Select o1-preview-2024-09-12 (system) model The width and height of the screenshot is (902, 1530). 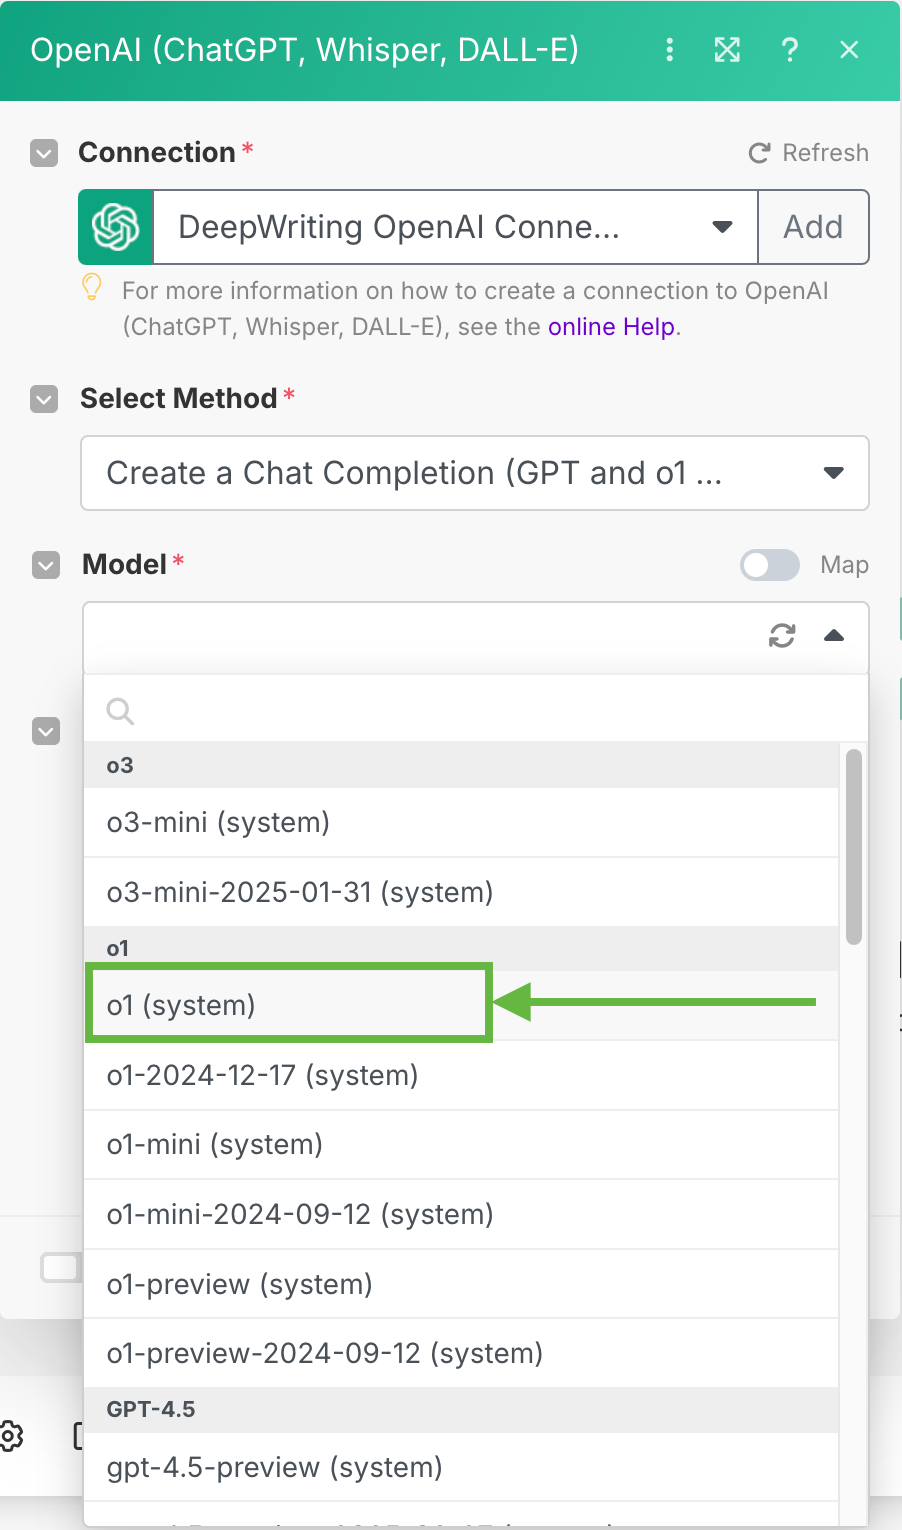click(x=461, y=1353)
